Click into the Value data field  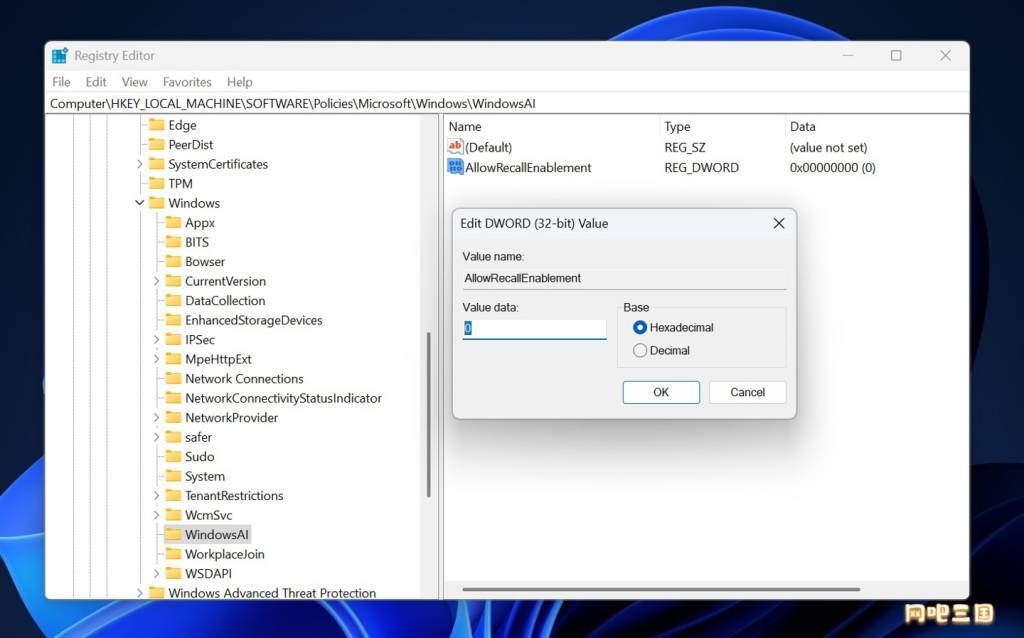(534, 328)
